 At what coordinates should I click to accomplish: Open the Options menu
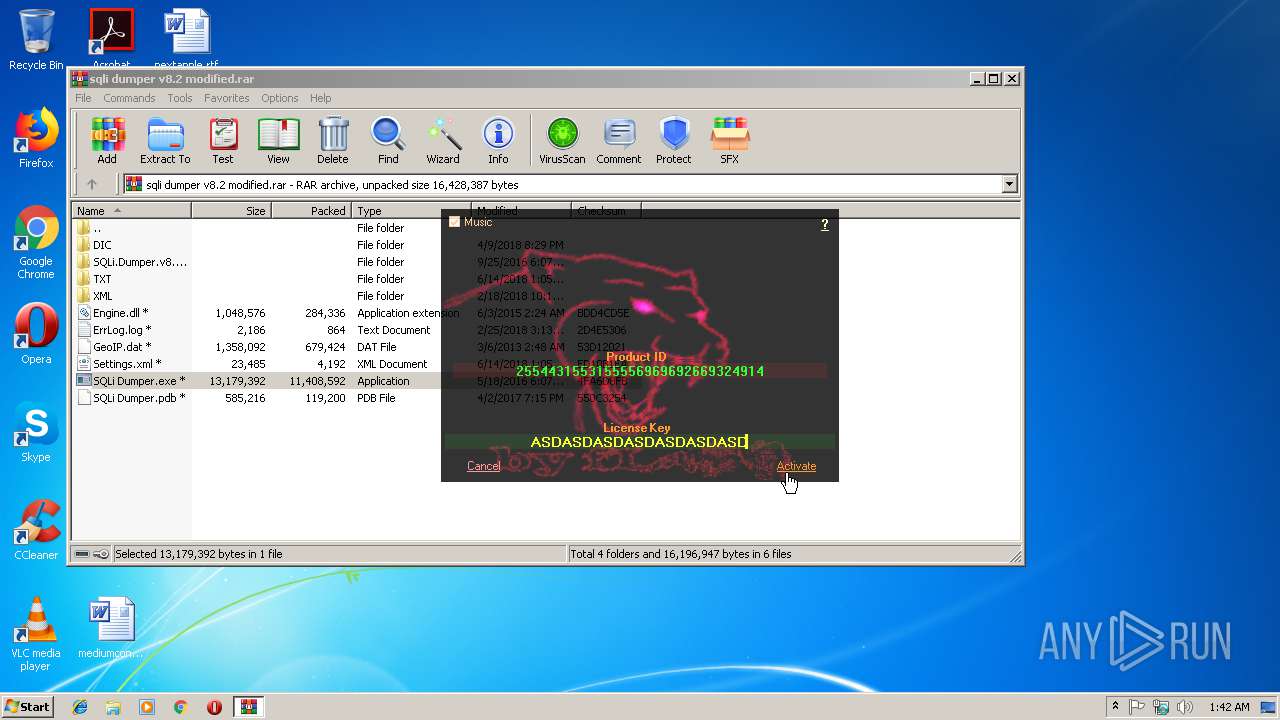[280, 98]
